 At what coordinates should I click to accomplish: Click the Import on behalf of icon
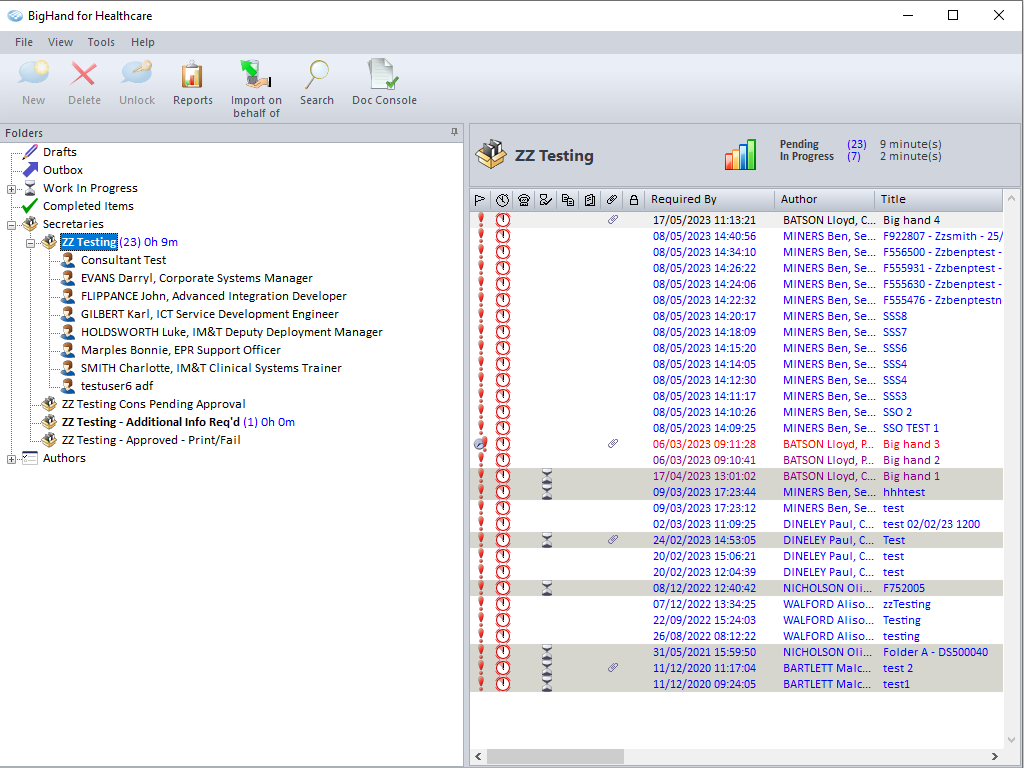point(256,74)
